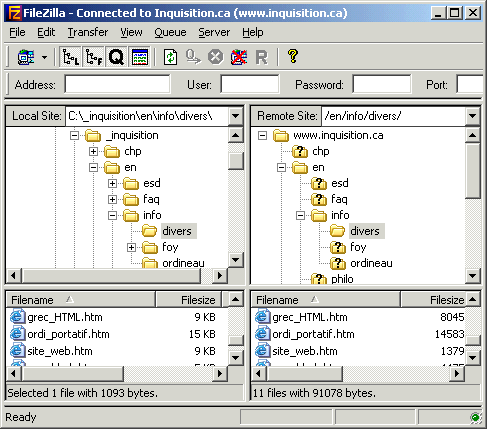Click local tree vertical scrollbar down arrow

pos(235,260)
